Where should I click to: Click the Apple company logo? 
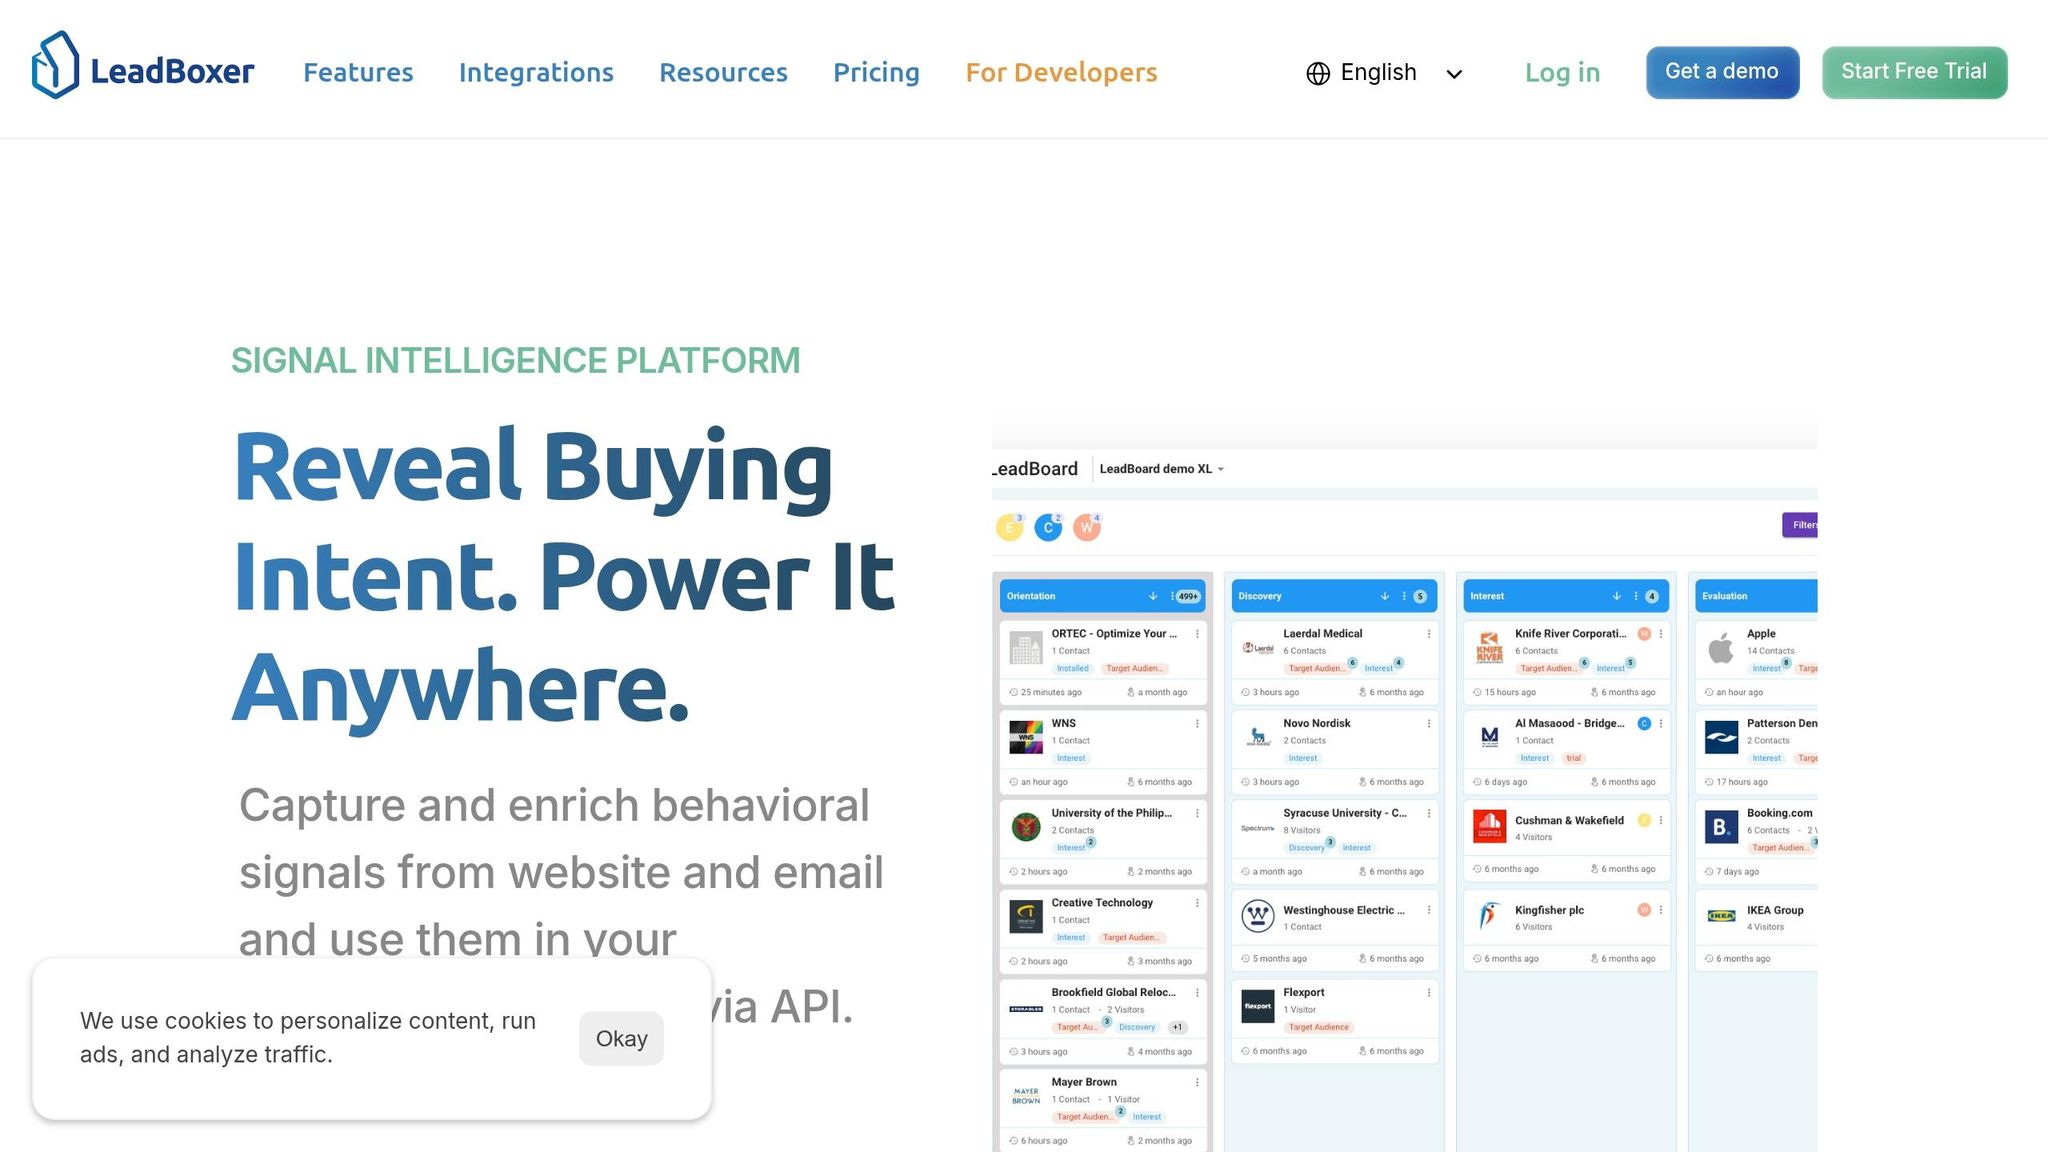click(x=1721, y=649)
